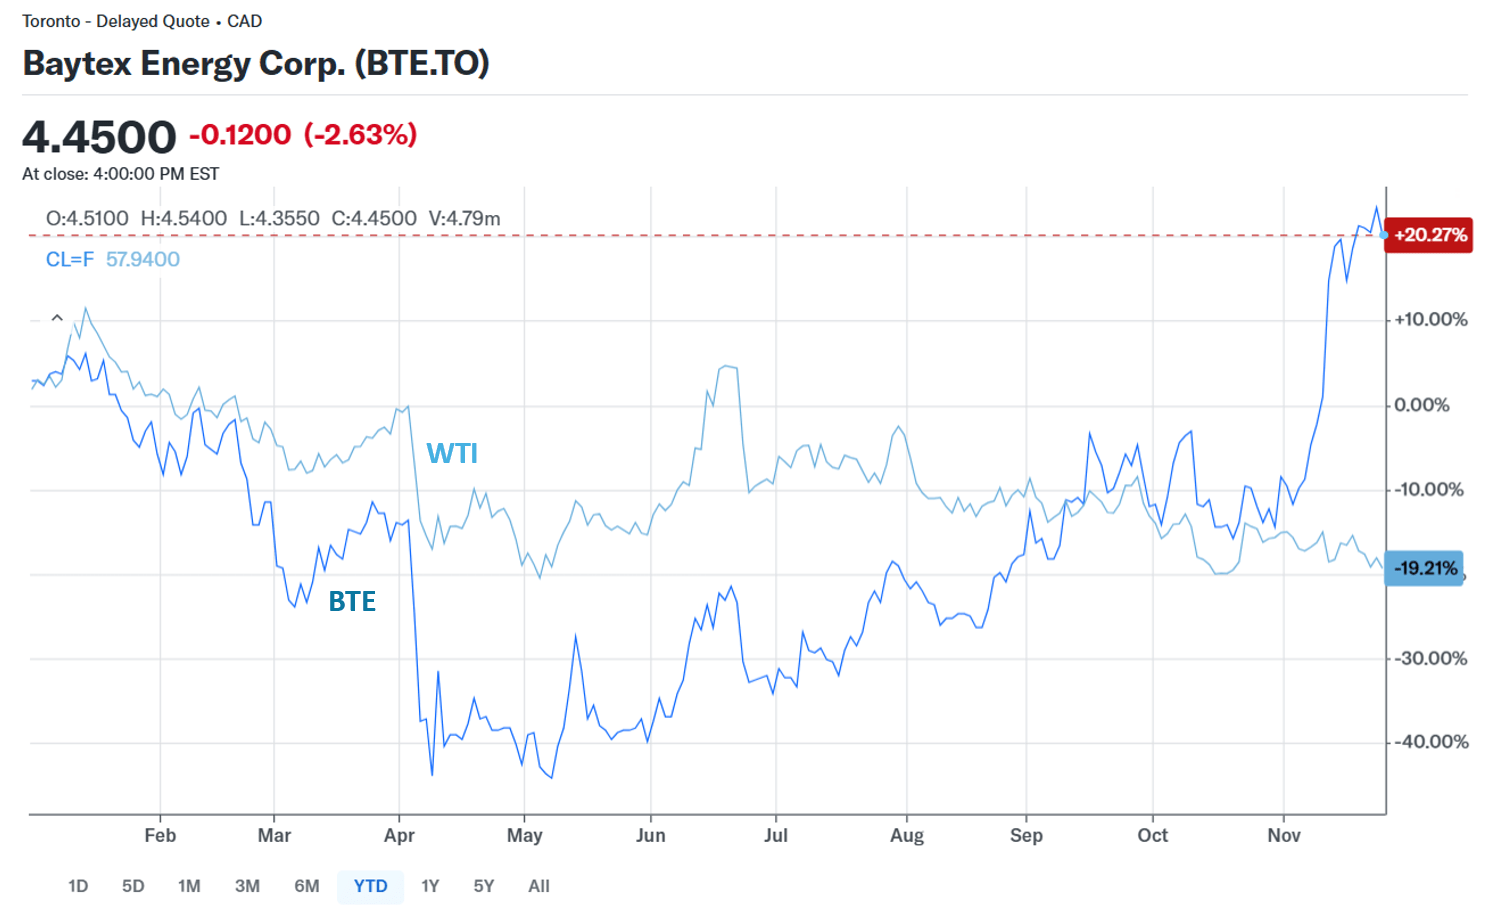Click the +20.27% performance badge

[x=1428, y=235]
